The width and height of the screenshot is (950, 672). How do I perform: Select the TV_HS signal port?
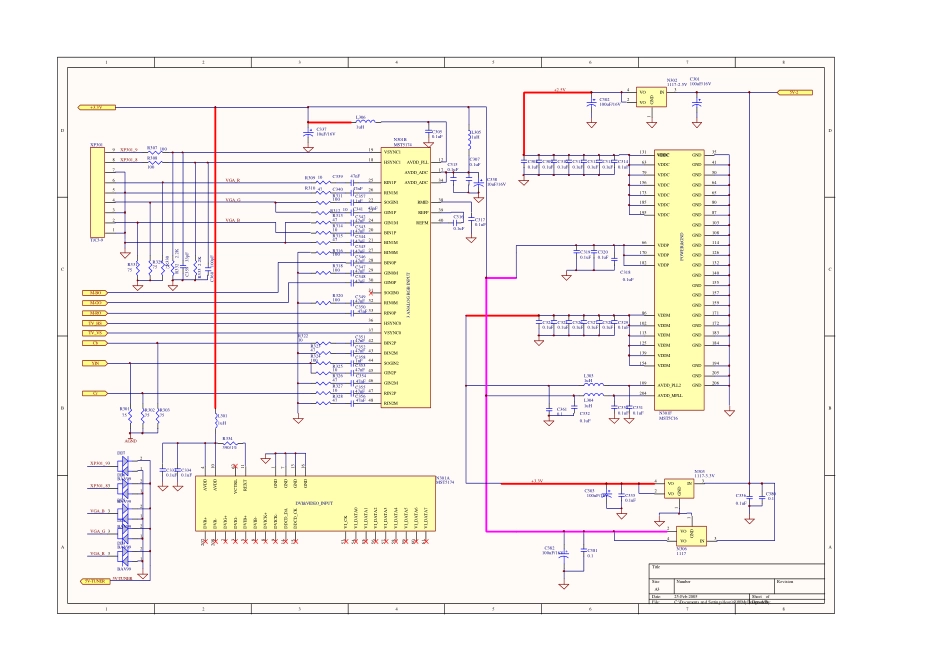(x=95, y=323)
